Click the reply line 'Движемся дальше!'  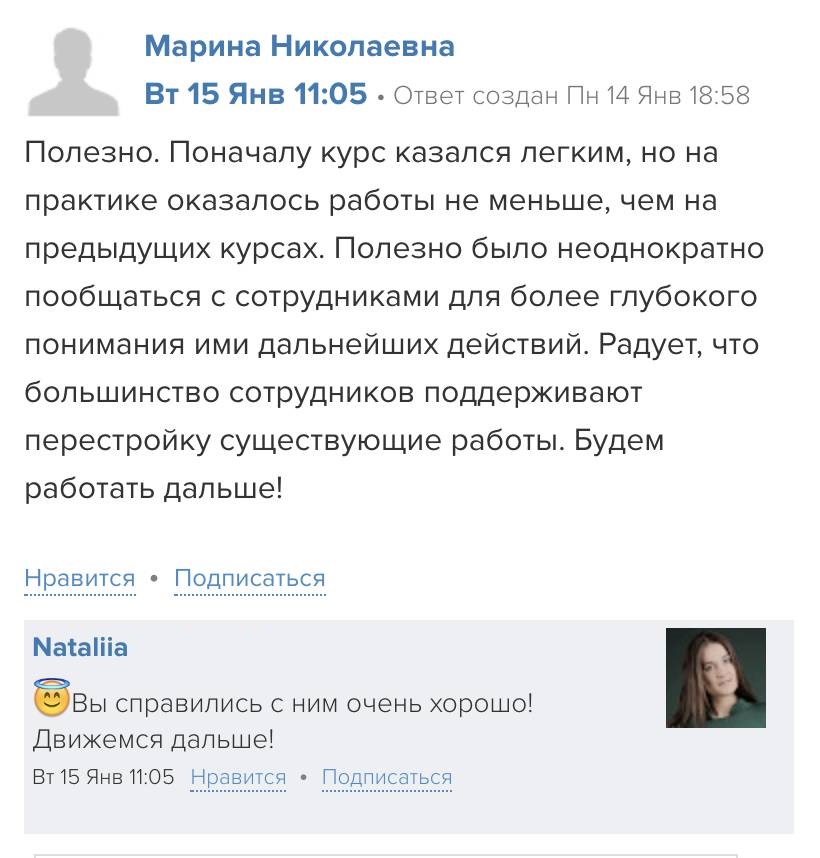tap(153, 740)
